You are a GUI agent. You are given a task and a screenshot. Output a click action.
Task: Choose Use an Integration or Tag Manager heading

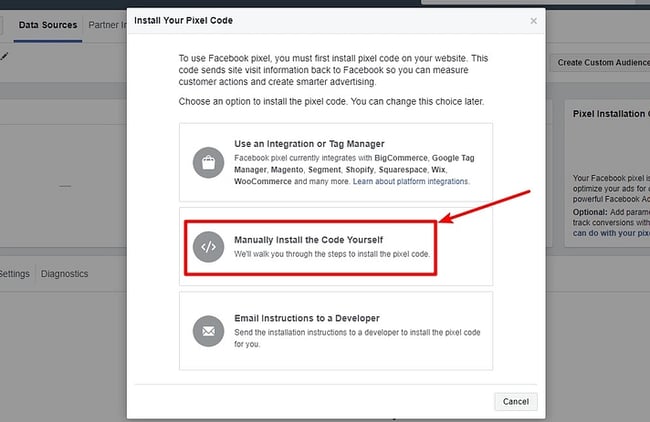(x=307, y=145)
